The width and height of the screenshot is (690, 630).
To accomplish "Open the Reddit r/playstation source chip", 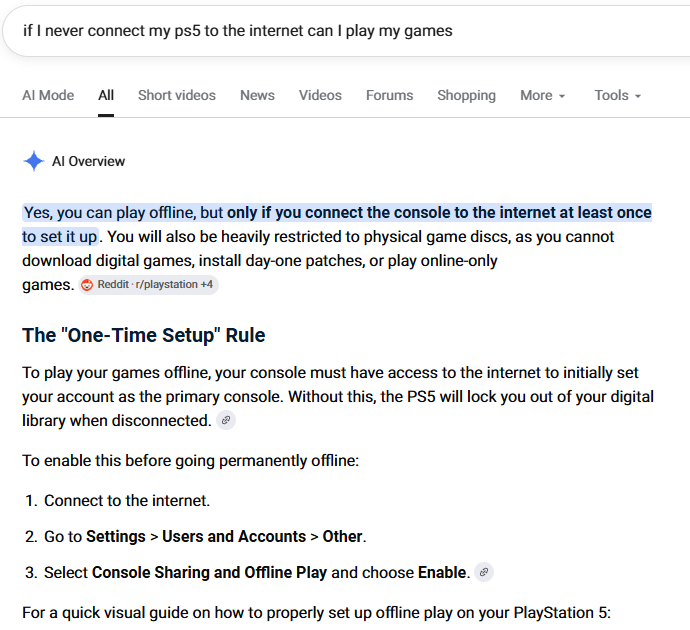I will 149,285.
